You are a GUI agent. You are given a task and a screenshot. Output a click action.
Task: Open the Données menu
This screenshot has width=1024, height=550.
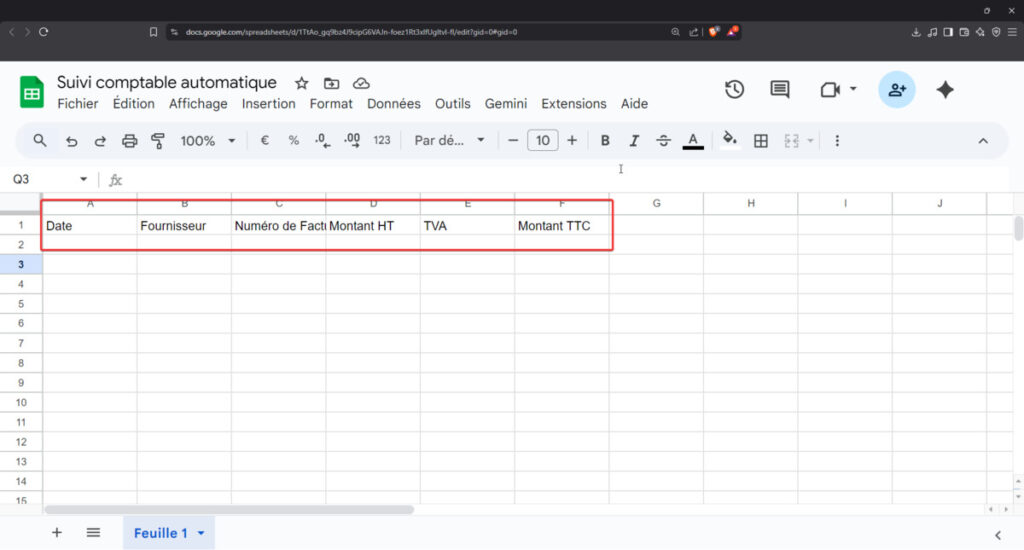(394, 104)
